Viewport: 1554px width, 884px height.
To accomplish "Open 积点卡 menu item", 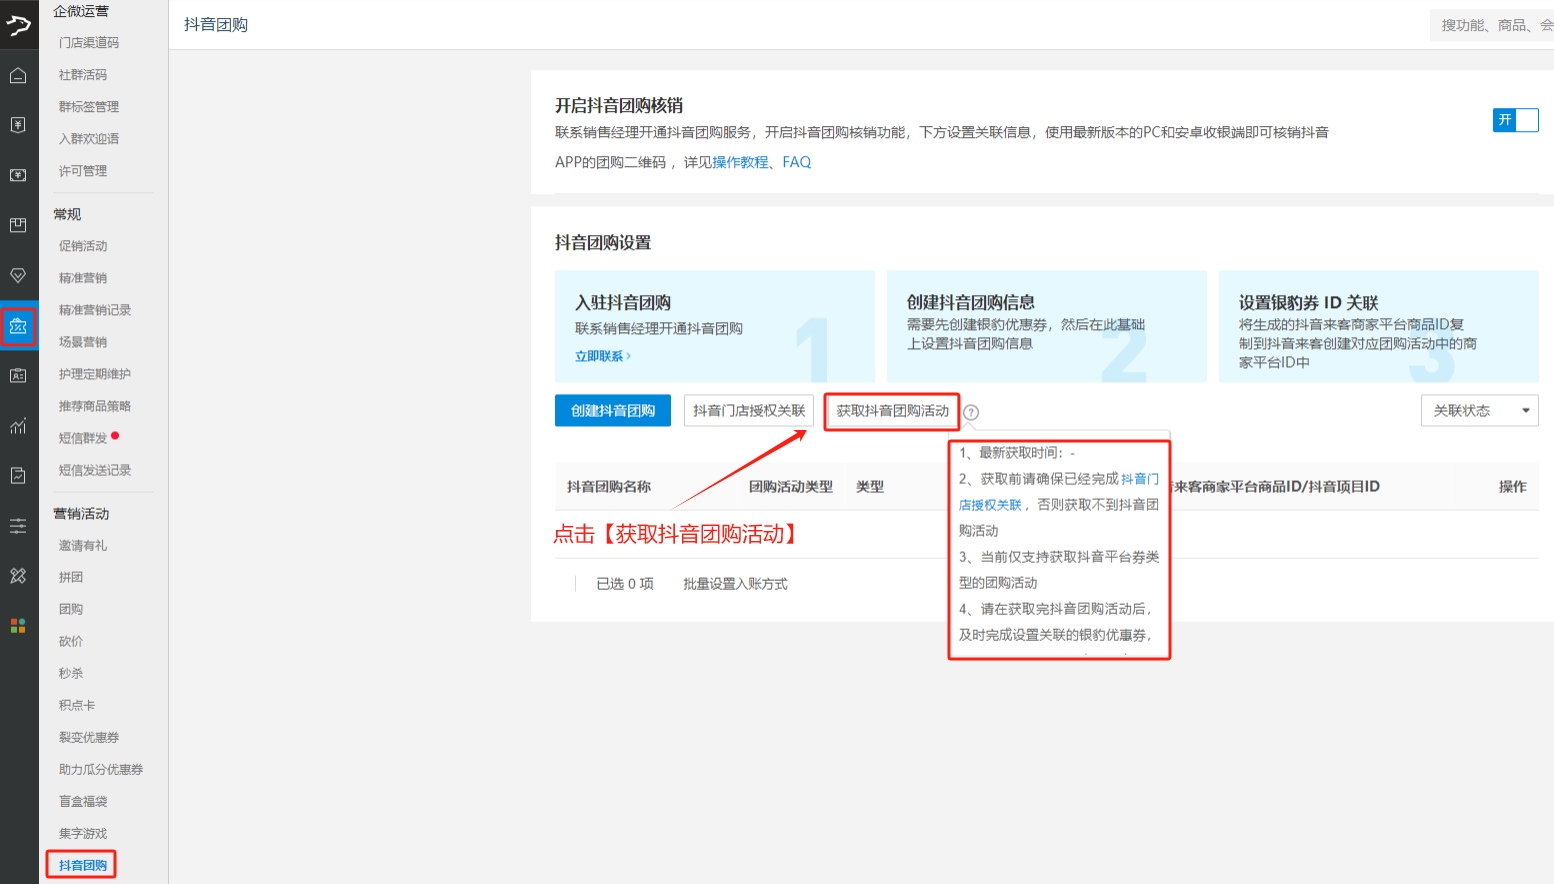I will (x=77, y=705).
